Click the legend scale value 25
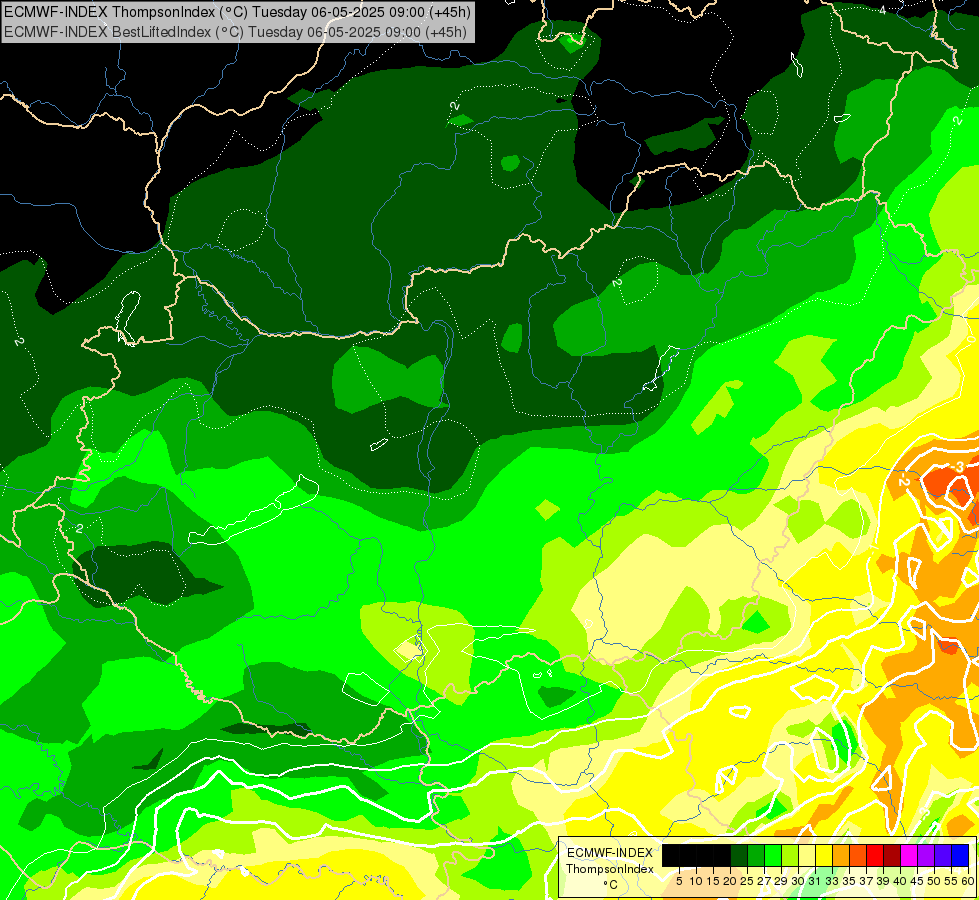Screen dimensions: 979x900 [747, 881]
